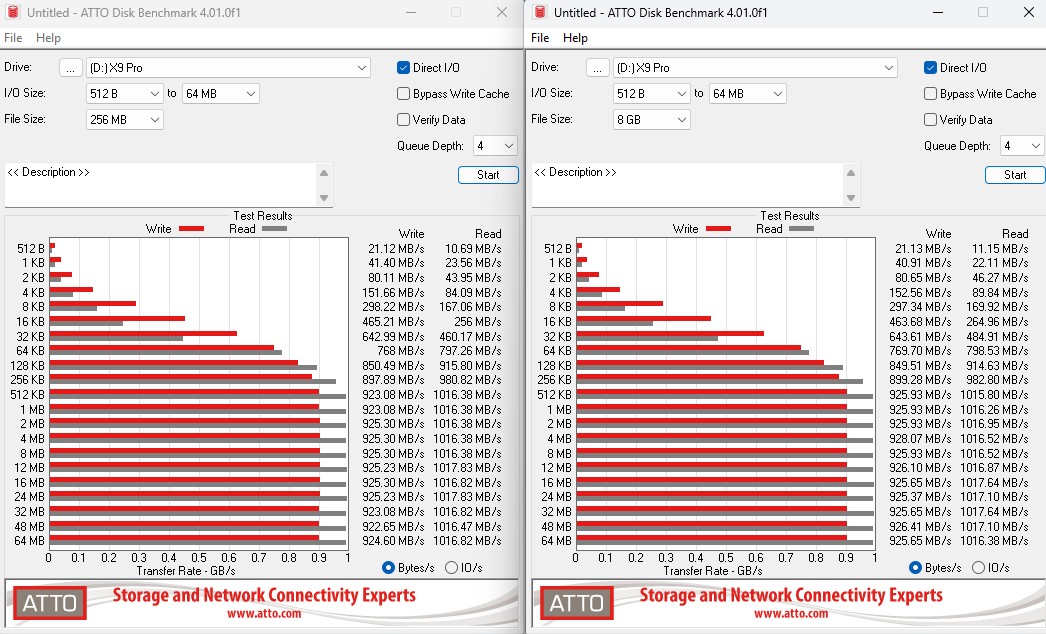Click description scroll down arrow, right window
This screenshot has height=634, width=1046.
point(851,198)
